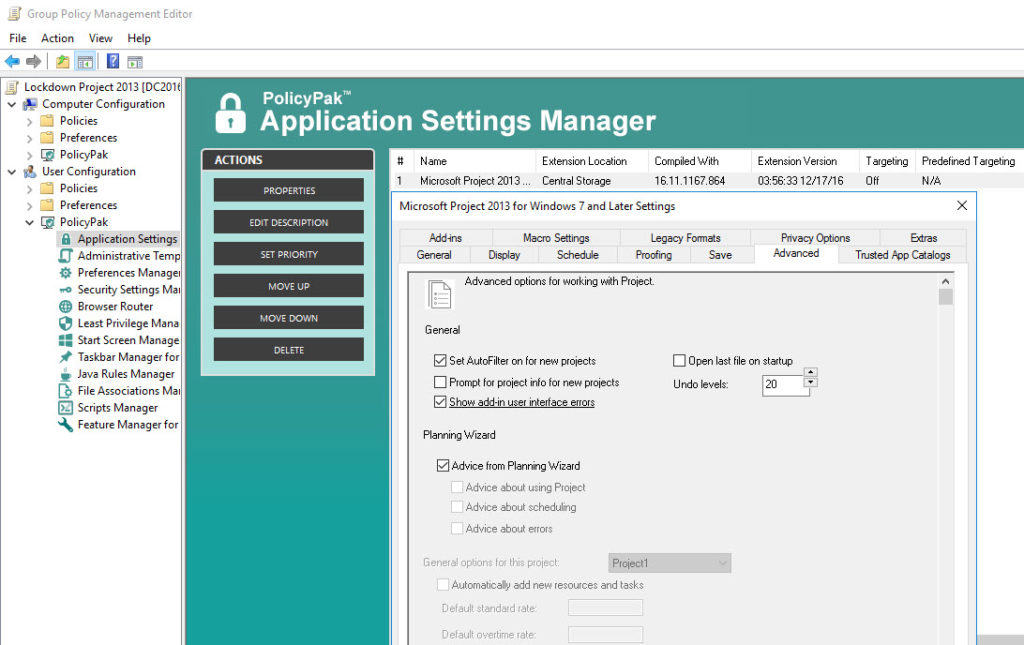Screen dimensions: 1024x645
Task: Check Open last file on startup
Action: tap(679, 361)
